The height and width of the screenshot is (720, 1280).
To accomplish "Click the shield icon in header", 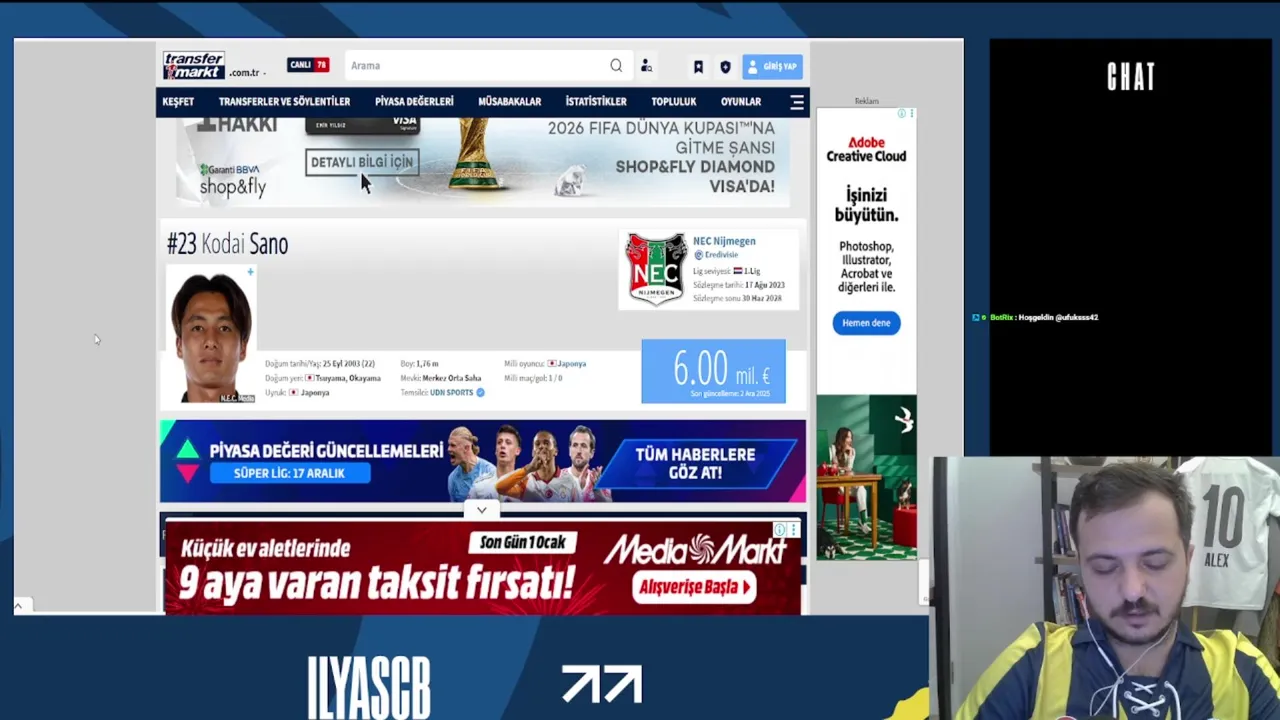I will point(725,67).
